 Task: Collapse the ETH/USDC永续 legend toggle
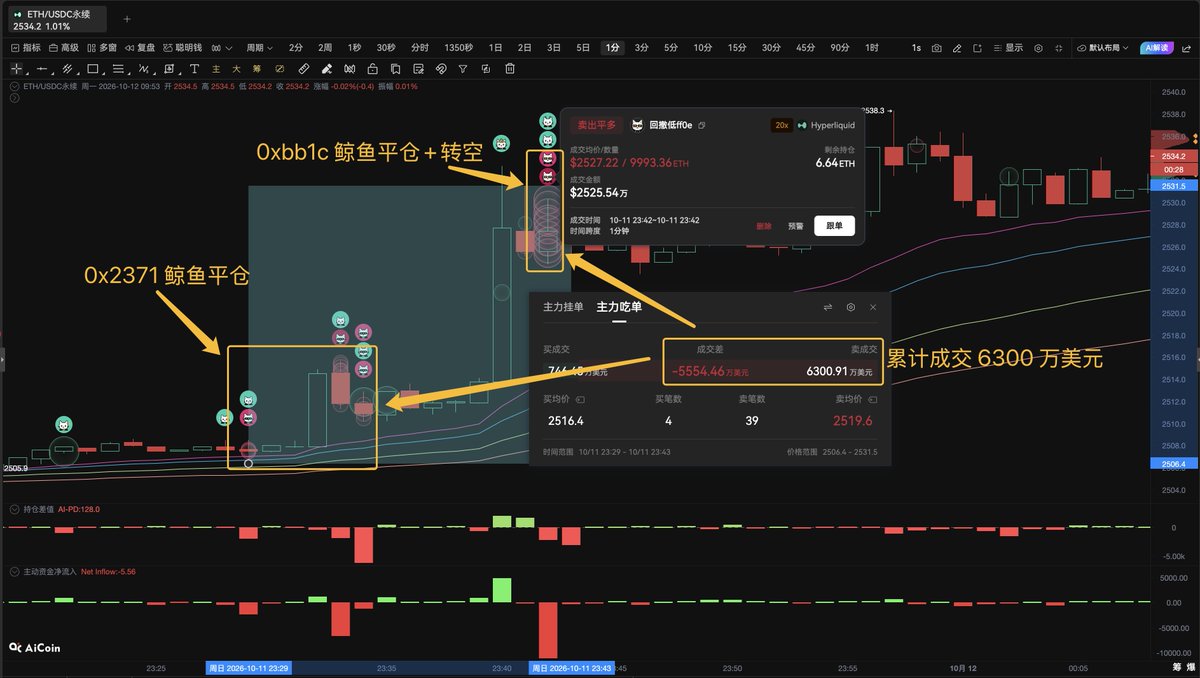(x=13, y=87)
